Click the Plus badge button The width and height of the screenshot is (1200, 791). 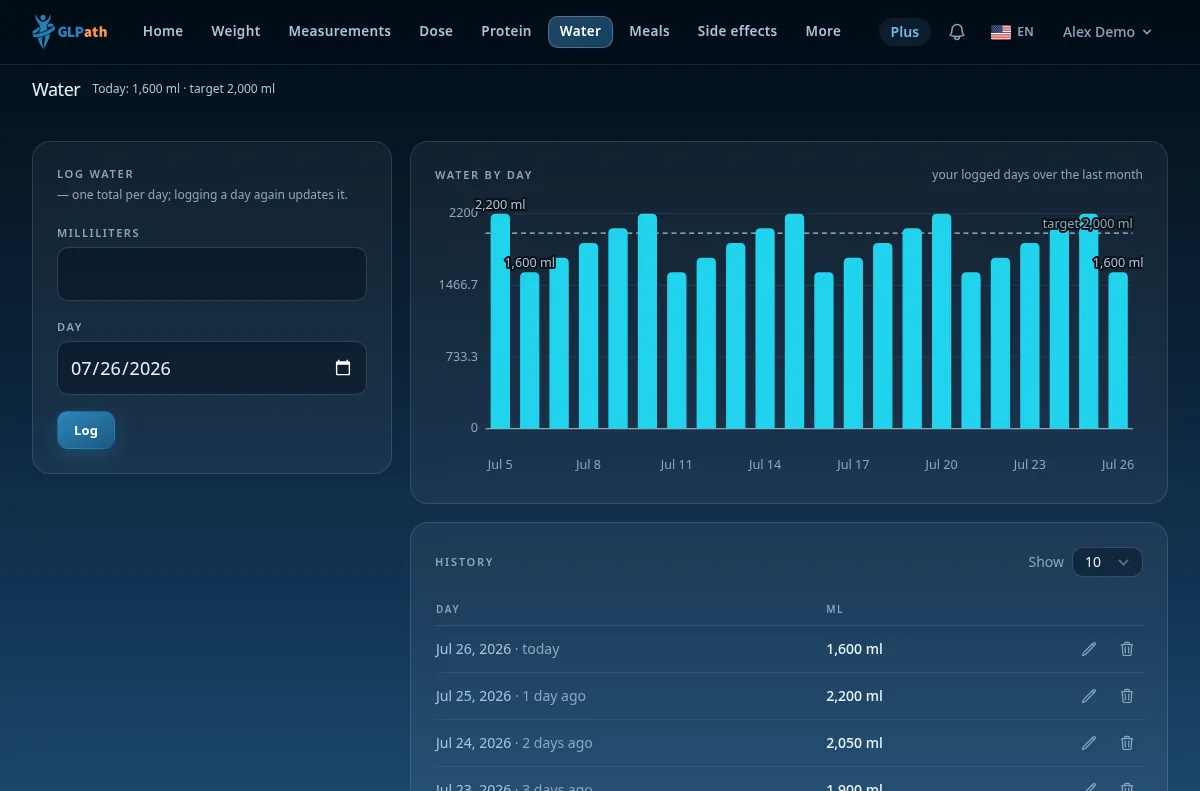tap(905, 32)
